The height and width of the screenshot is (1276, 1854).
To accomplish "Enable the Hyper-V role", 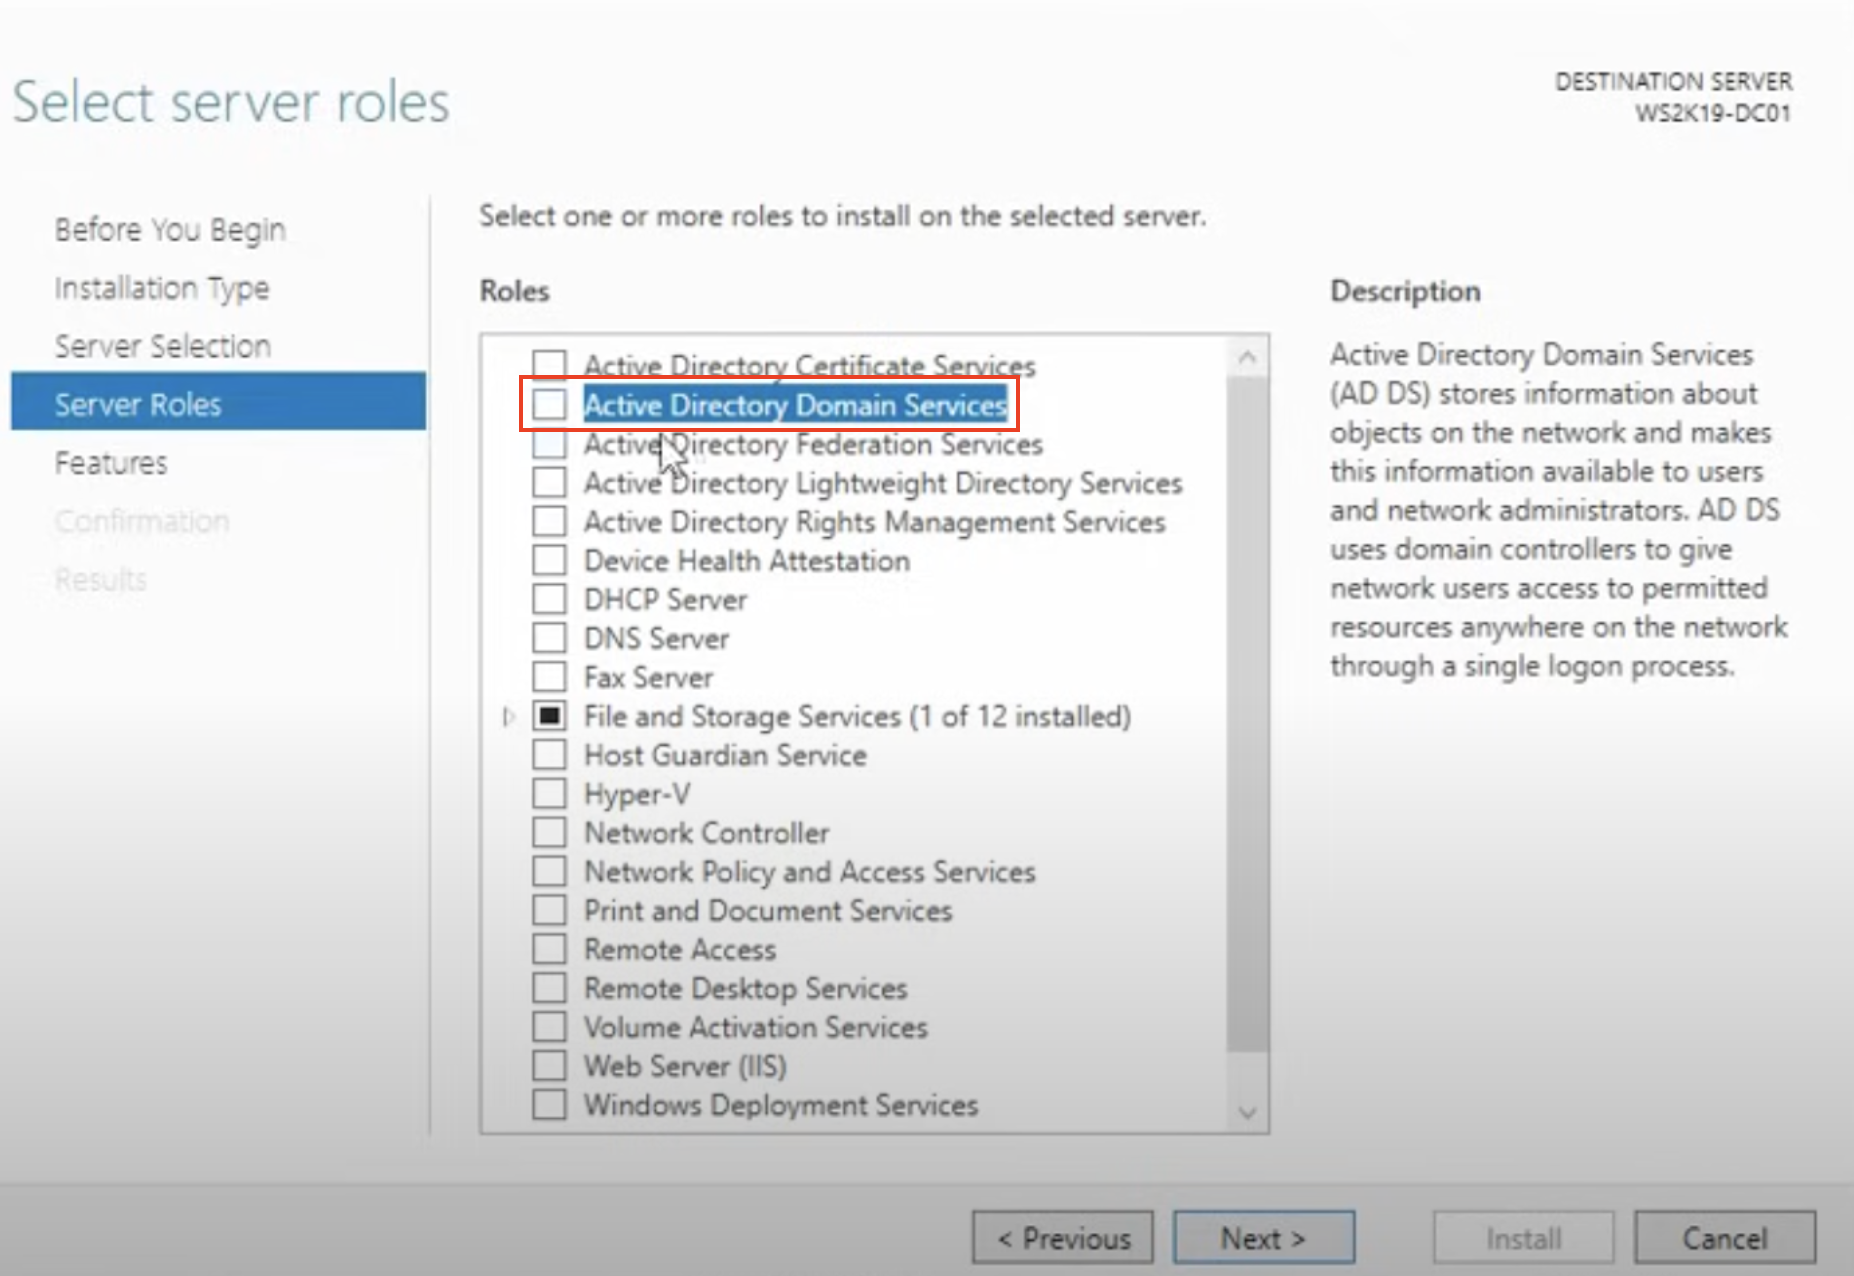I will 549,793.
